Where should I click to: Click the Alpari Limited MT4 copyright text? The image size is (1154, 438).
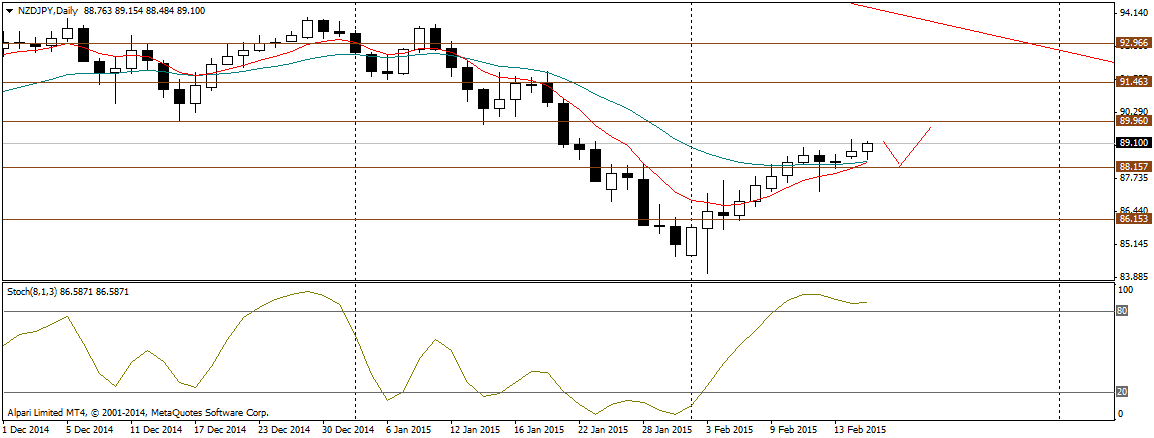(138, 413)
